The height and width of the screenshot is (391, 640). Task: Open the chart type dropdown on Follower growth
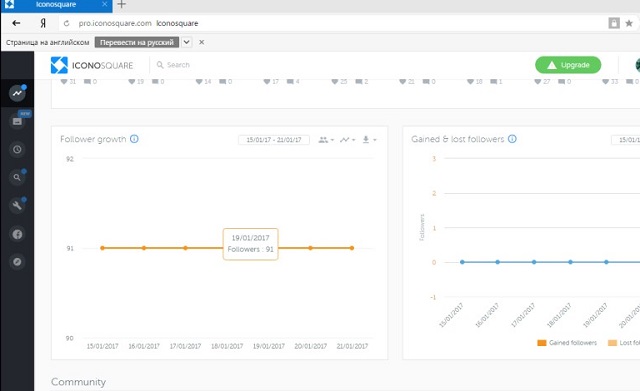coord(348,140)
